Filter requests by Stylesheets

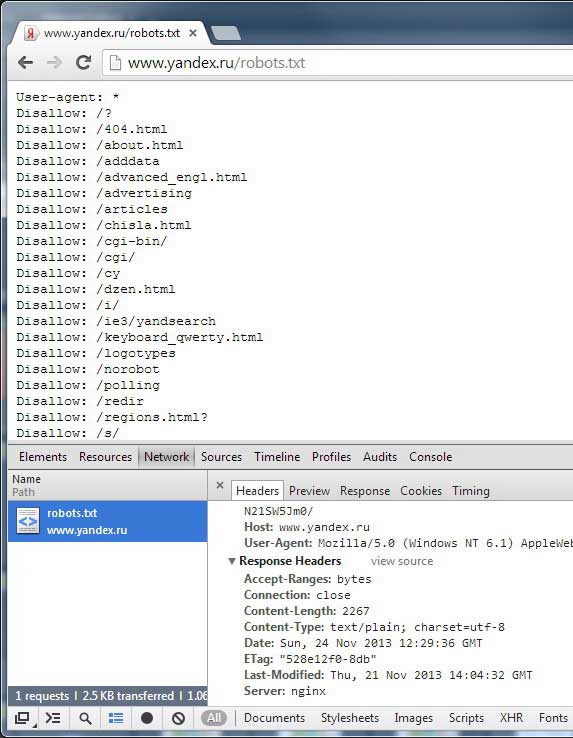(x=350, y=718)
